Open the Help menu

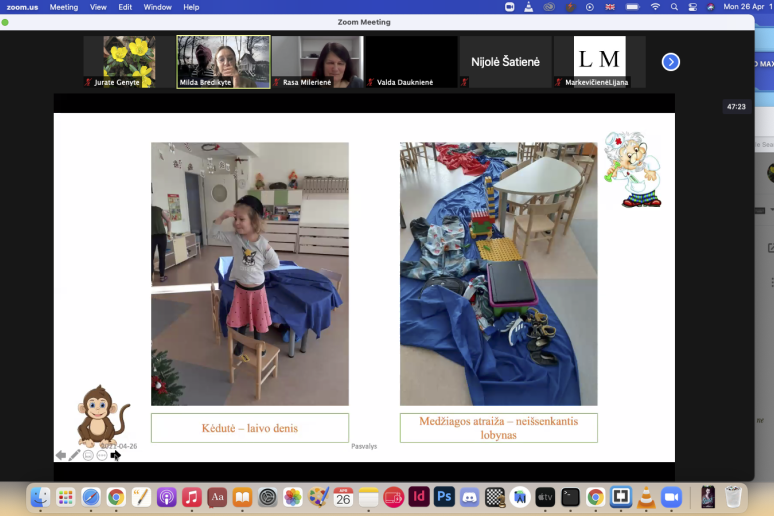191,7
